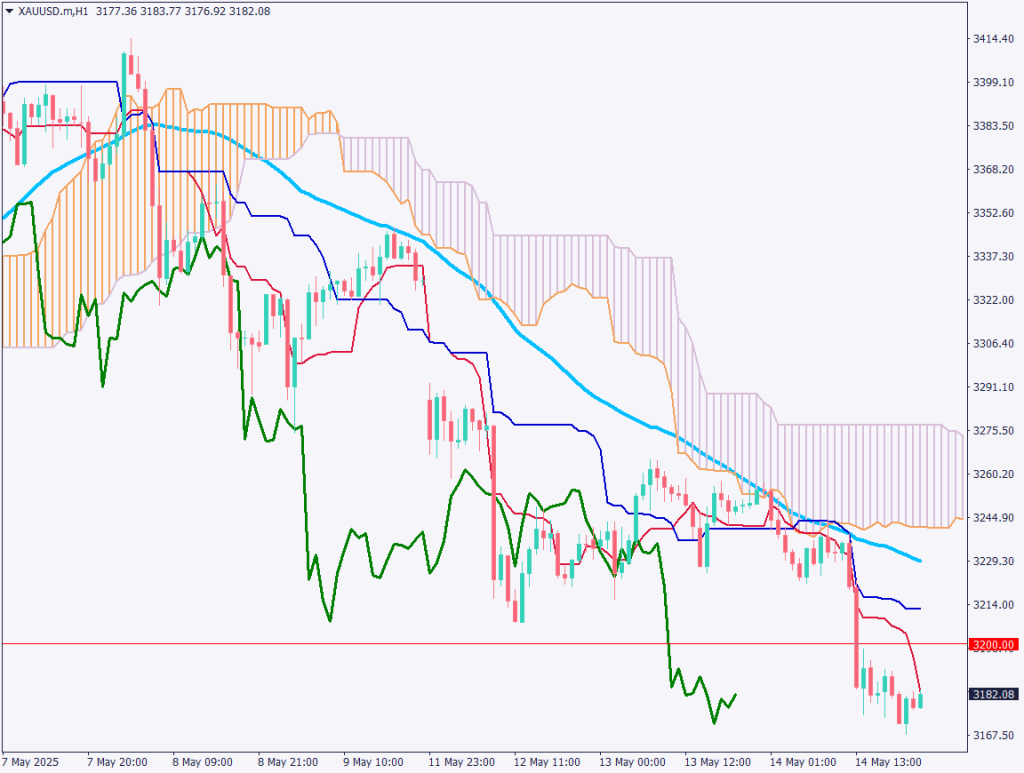The width and height of the screenshot is (1024, 773).
Task: Click the 11 May 23:00 time label
Action: point(461,761)
